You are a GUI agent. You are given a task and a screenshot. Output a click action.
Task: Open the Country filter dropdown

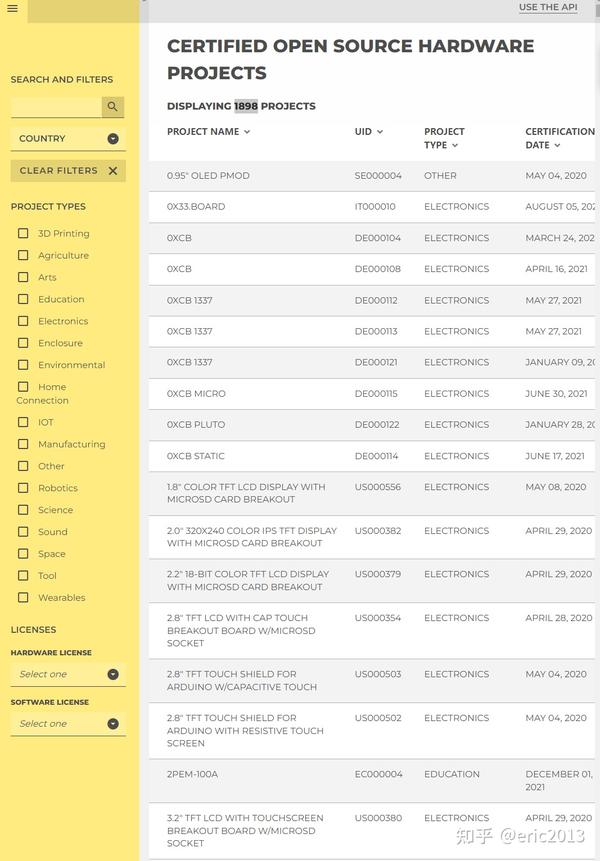click(x=68, y=139)
